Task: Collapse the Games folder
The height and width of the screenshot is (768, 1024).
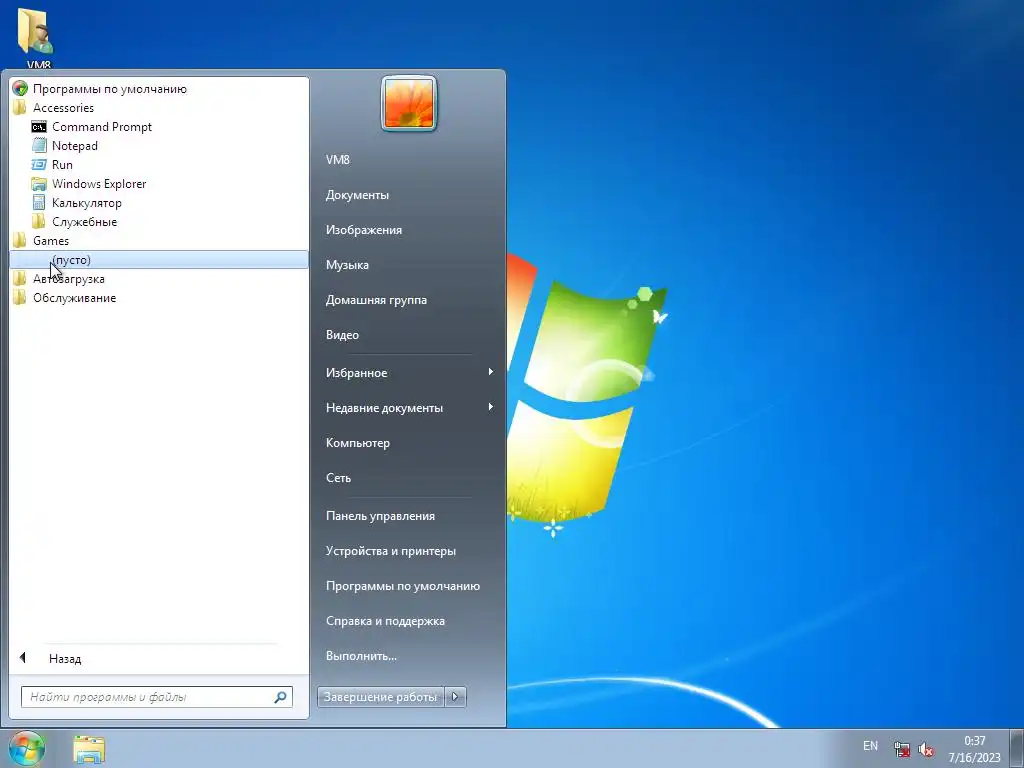Action: pos(51,240)
